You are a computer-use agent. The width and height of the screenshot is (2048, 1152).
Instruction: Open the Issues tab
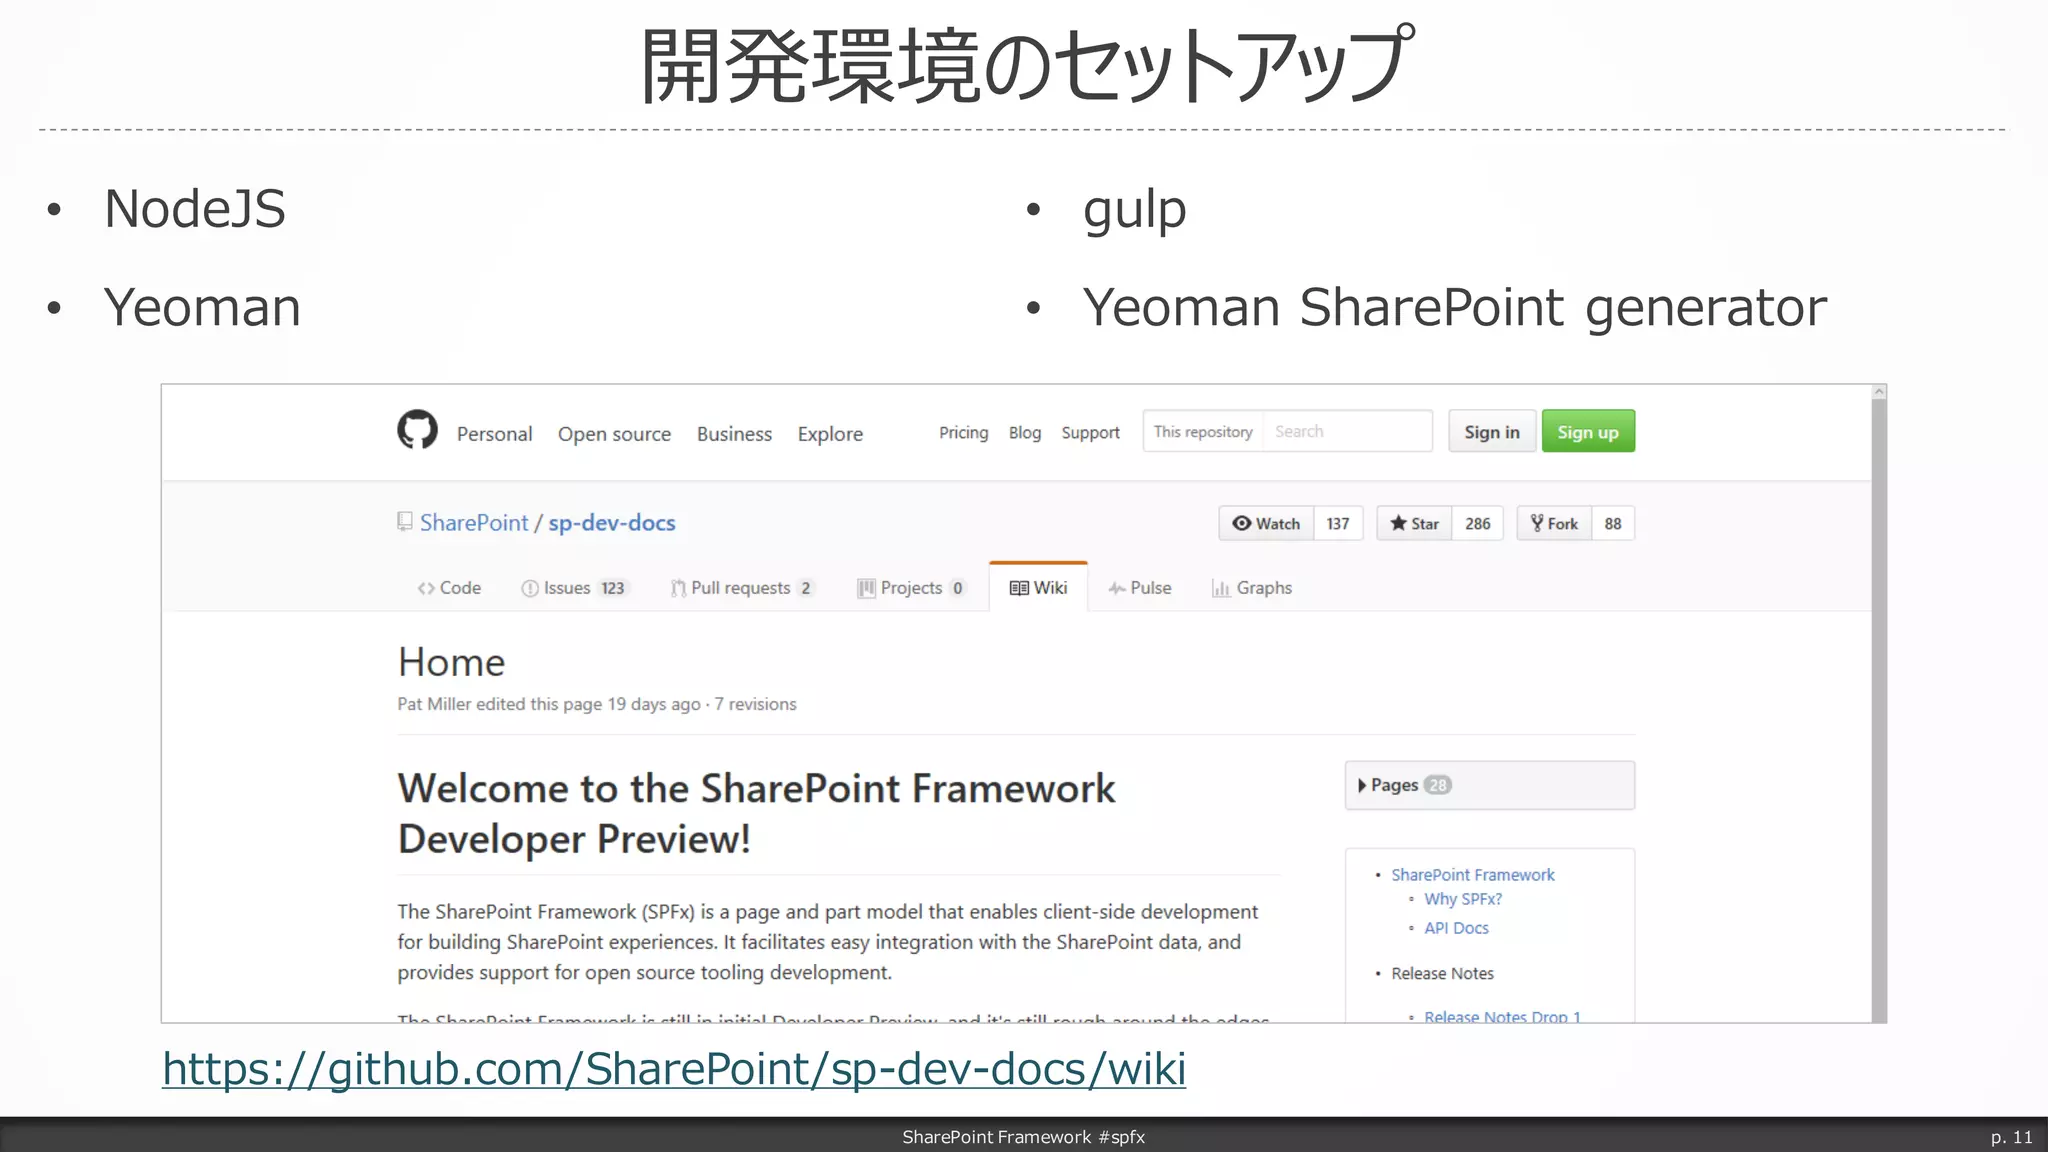tap(574, 588)
